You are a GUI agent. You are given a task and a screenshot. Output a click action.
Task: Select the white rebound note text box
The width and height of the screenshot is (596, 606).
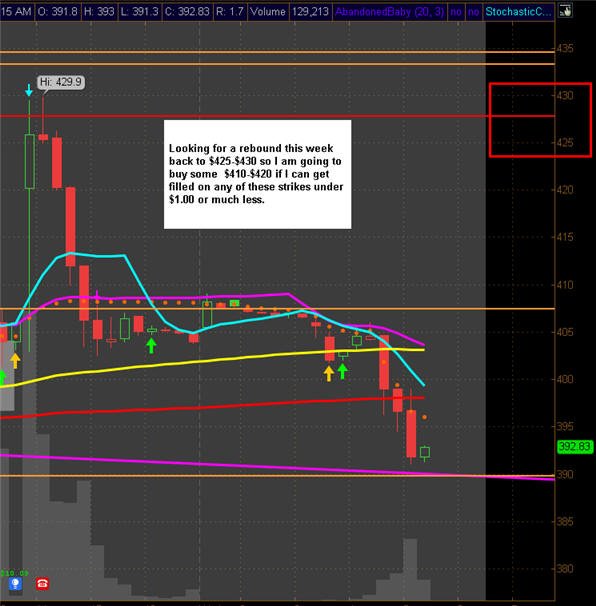[x=257, y=174]
